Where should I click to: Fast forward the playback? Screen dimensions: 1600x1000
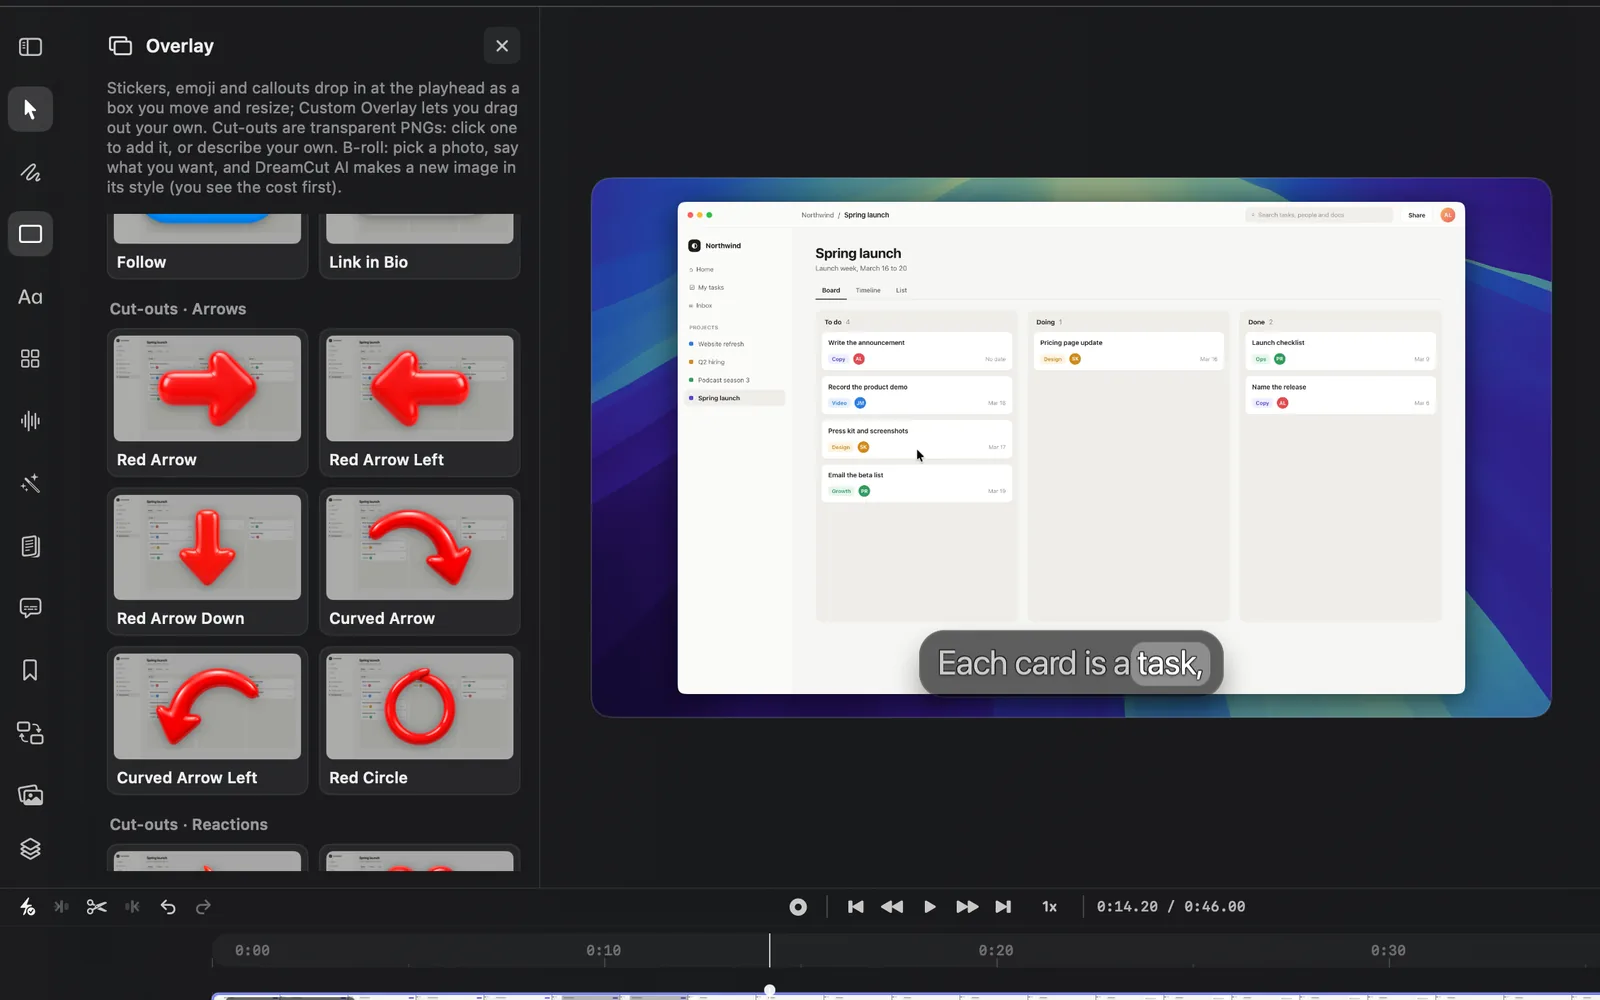coord(967,907)
